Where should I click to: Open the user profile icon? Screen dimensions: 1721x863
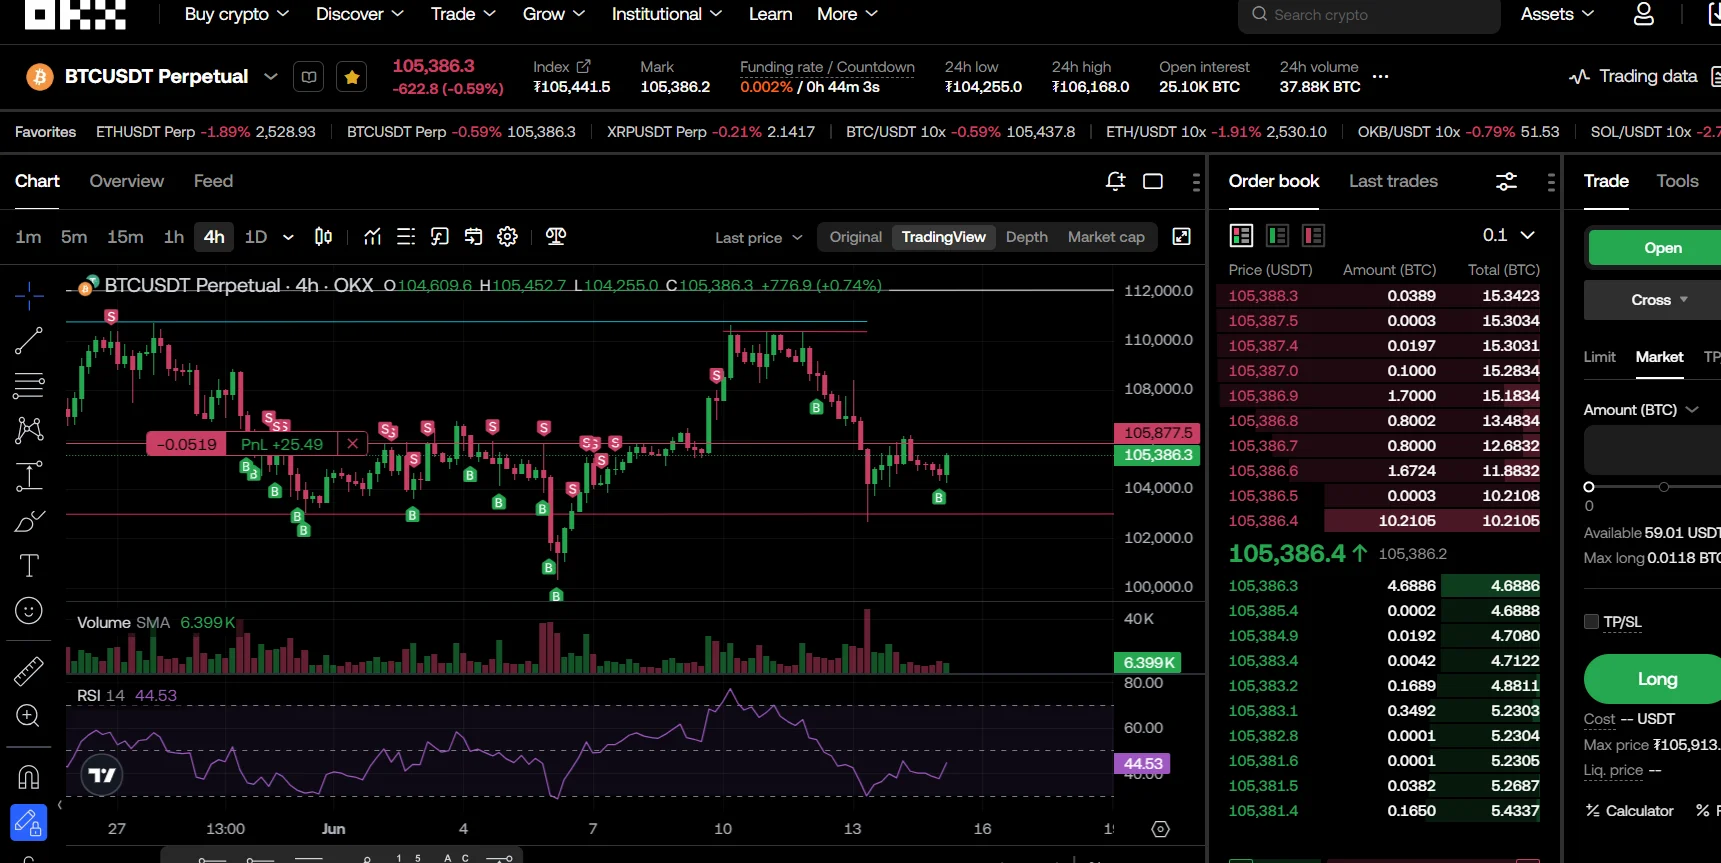point(1644,14)
